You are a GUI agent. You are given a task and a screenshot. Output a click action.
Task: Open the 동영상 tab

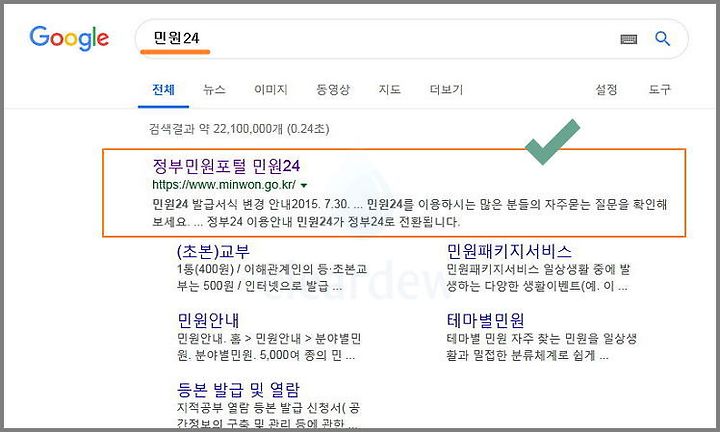[x=333, y=89]
